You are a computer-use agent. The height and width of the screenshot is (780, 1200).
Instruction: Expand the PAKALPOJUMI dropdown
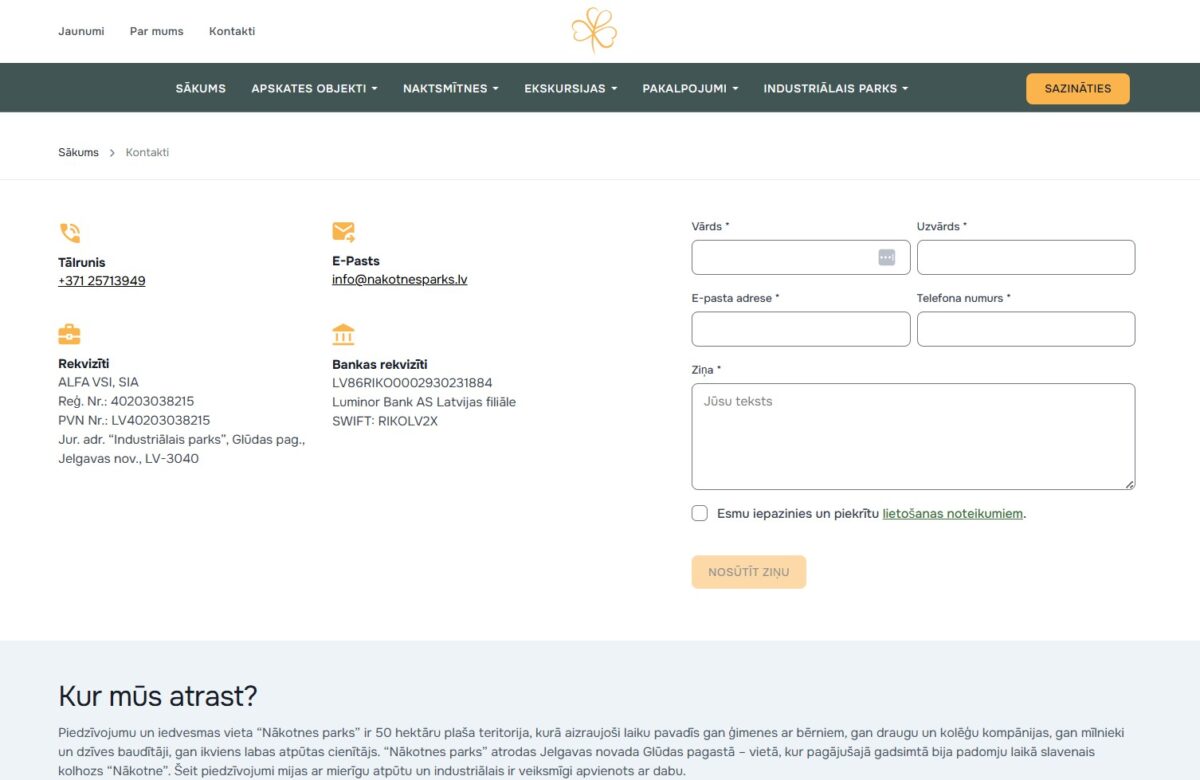point(690,88)
